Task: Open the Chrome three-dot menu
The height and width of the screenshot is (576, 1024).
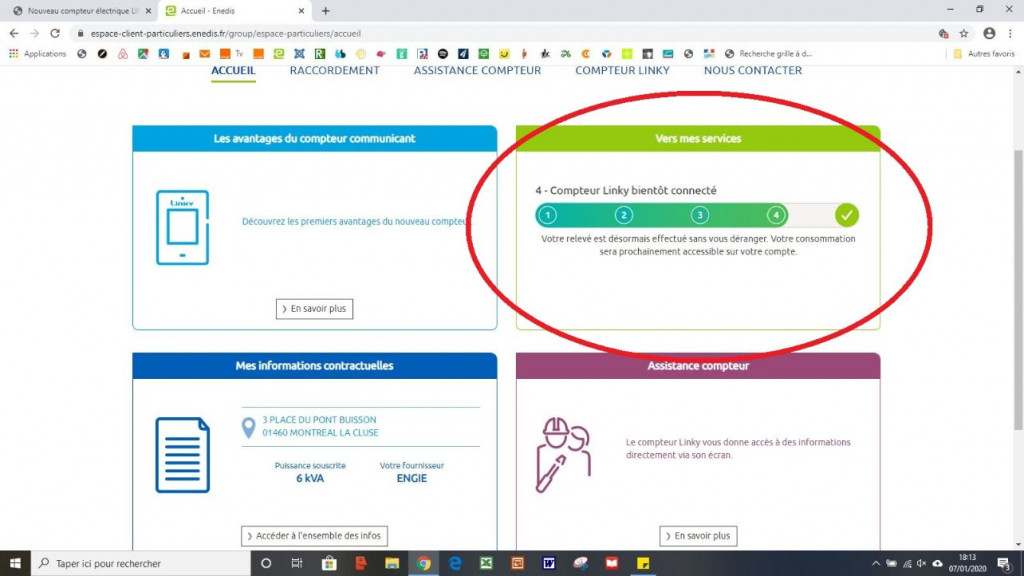Action: pos(1010,33)
